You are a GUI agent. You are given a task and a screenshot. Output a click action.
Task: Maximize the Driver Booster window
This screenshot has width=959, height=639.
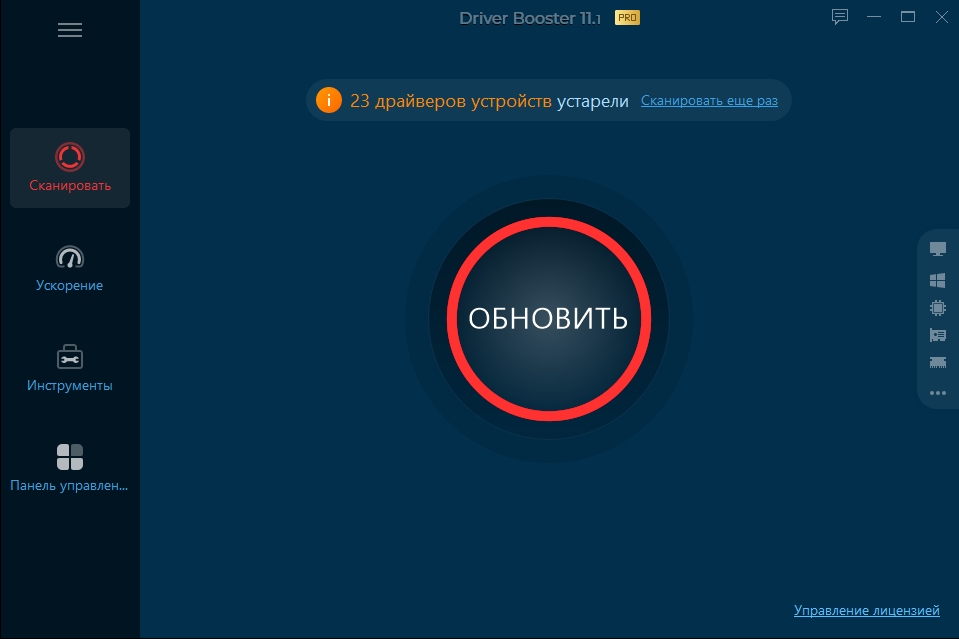click(908, 17)
